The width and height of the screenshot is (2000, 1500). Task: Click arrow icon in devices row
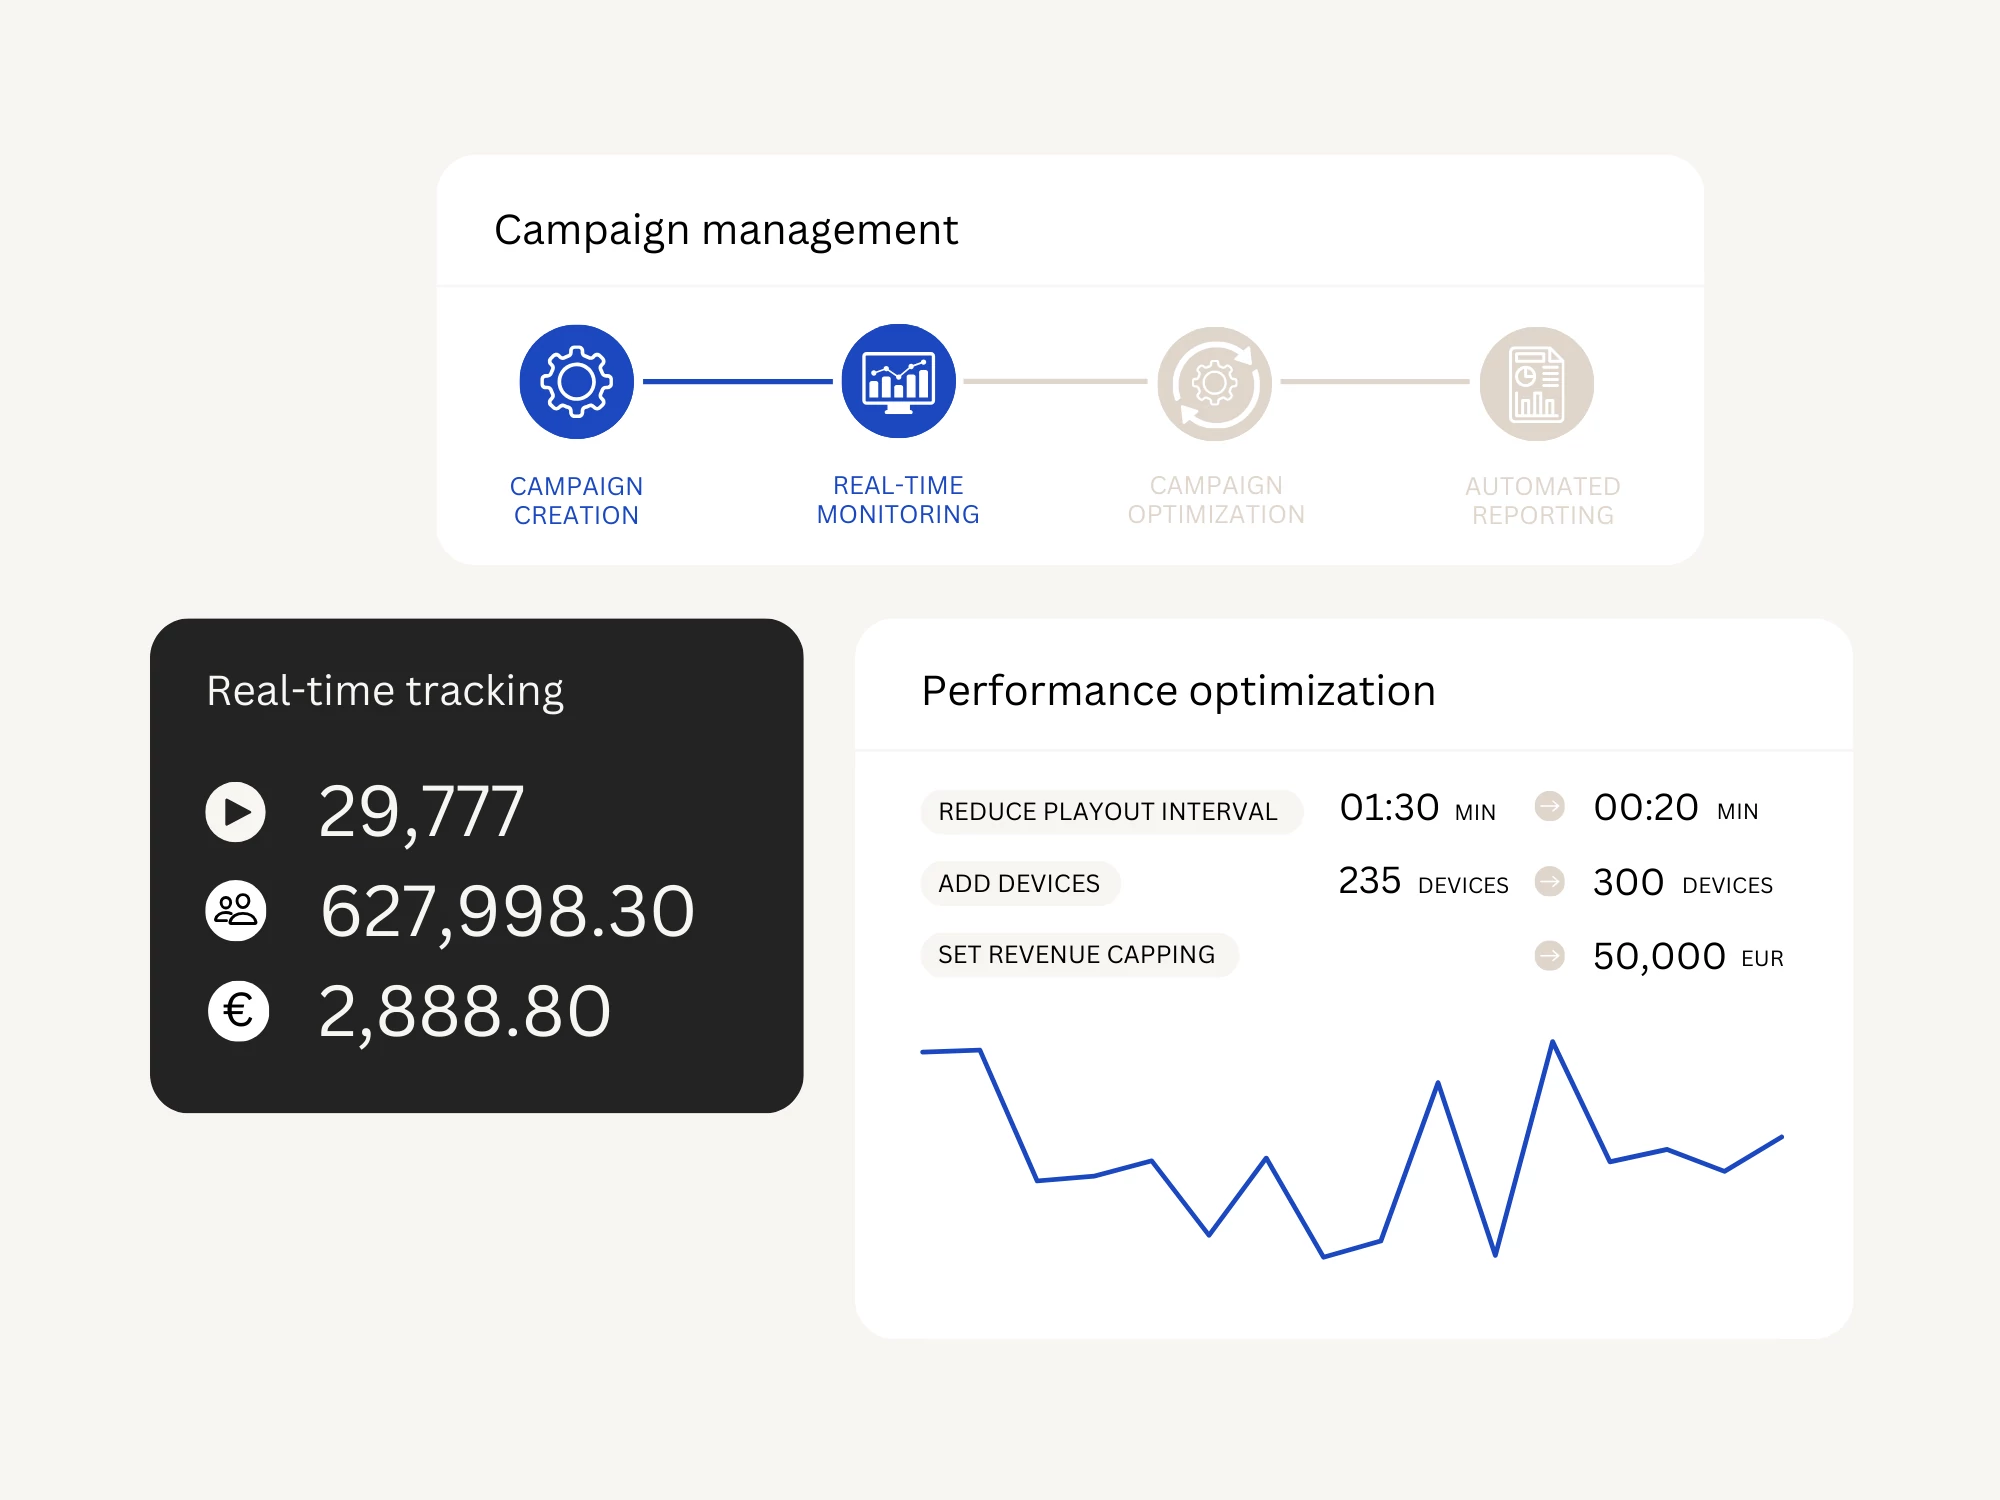1549,882
